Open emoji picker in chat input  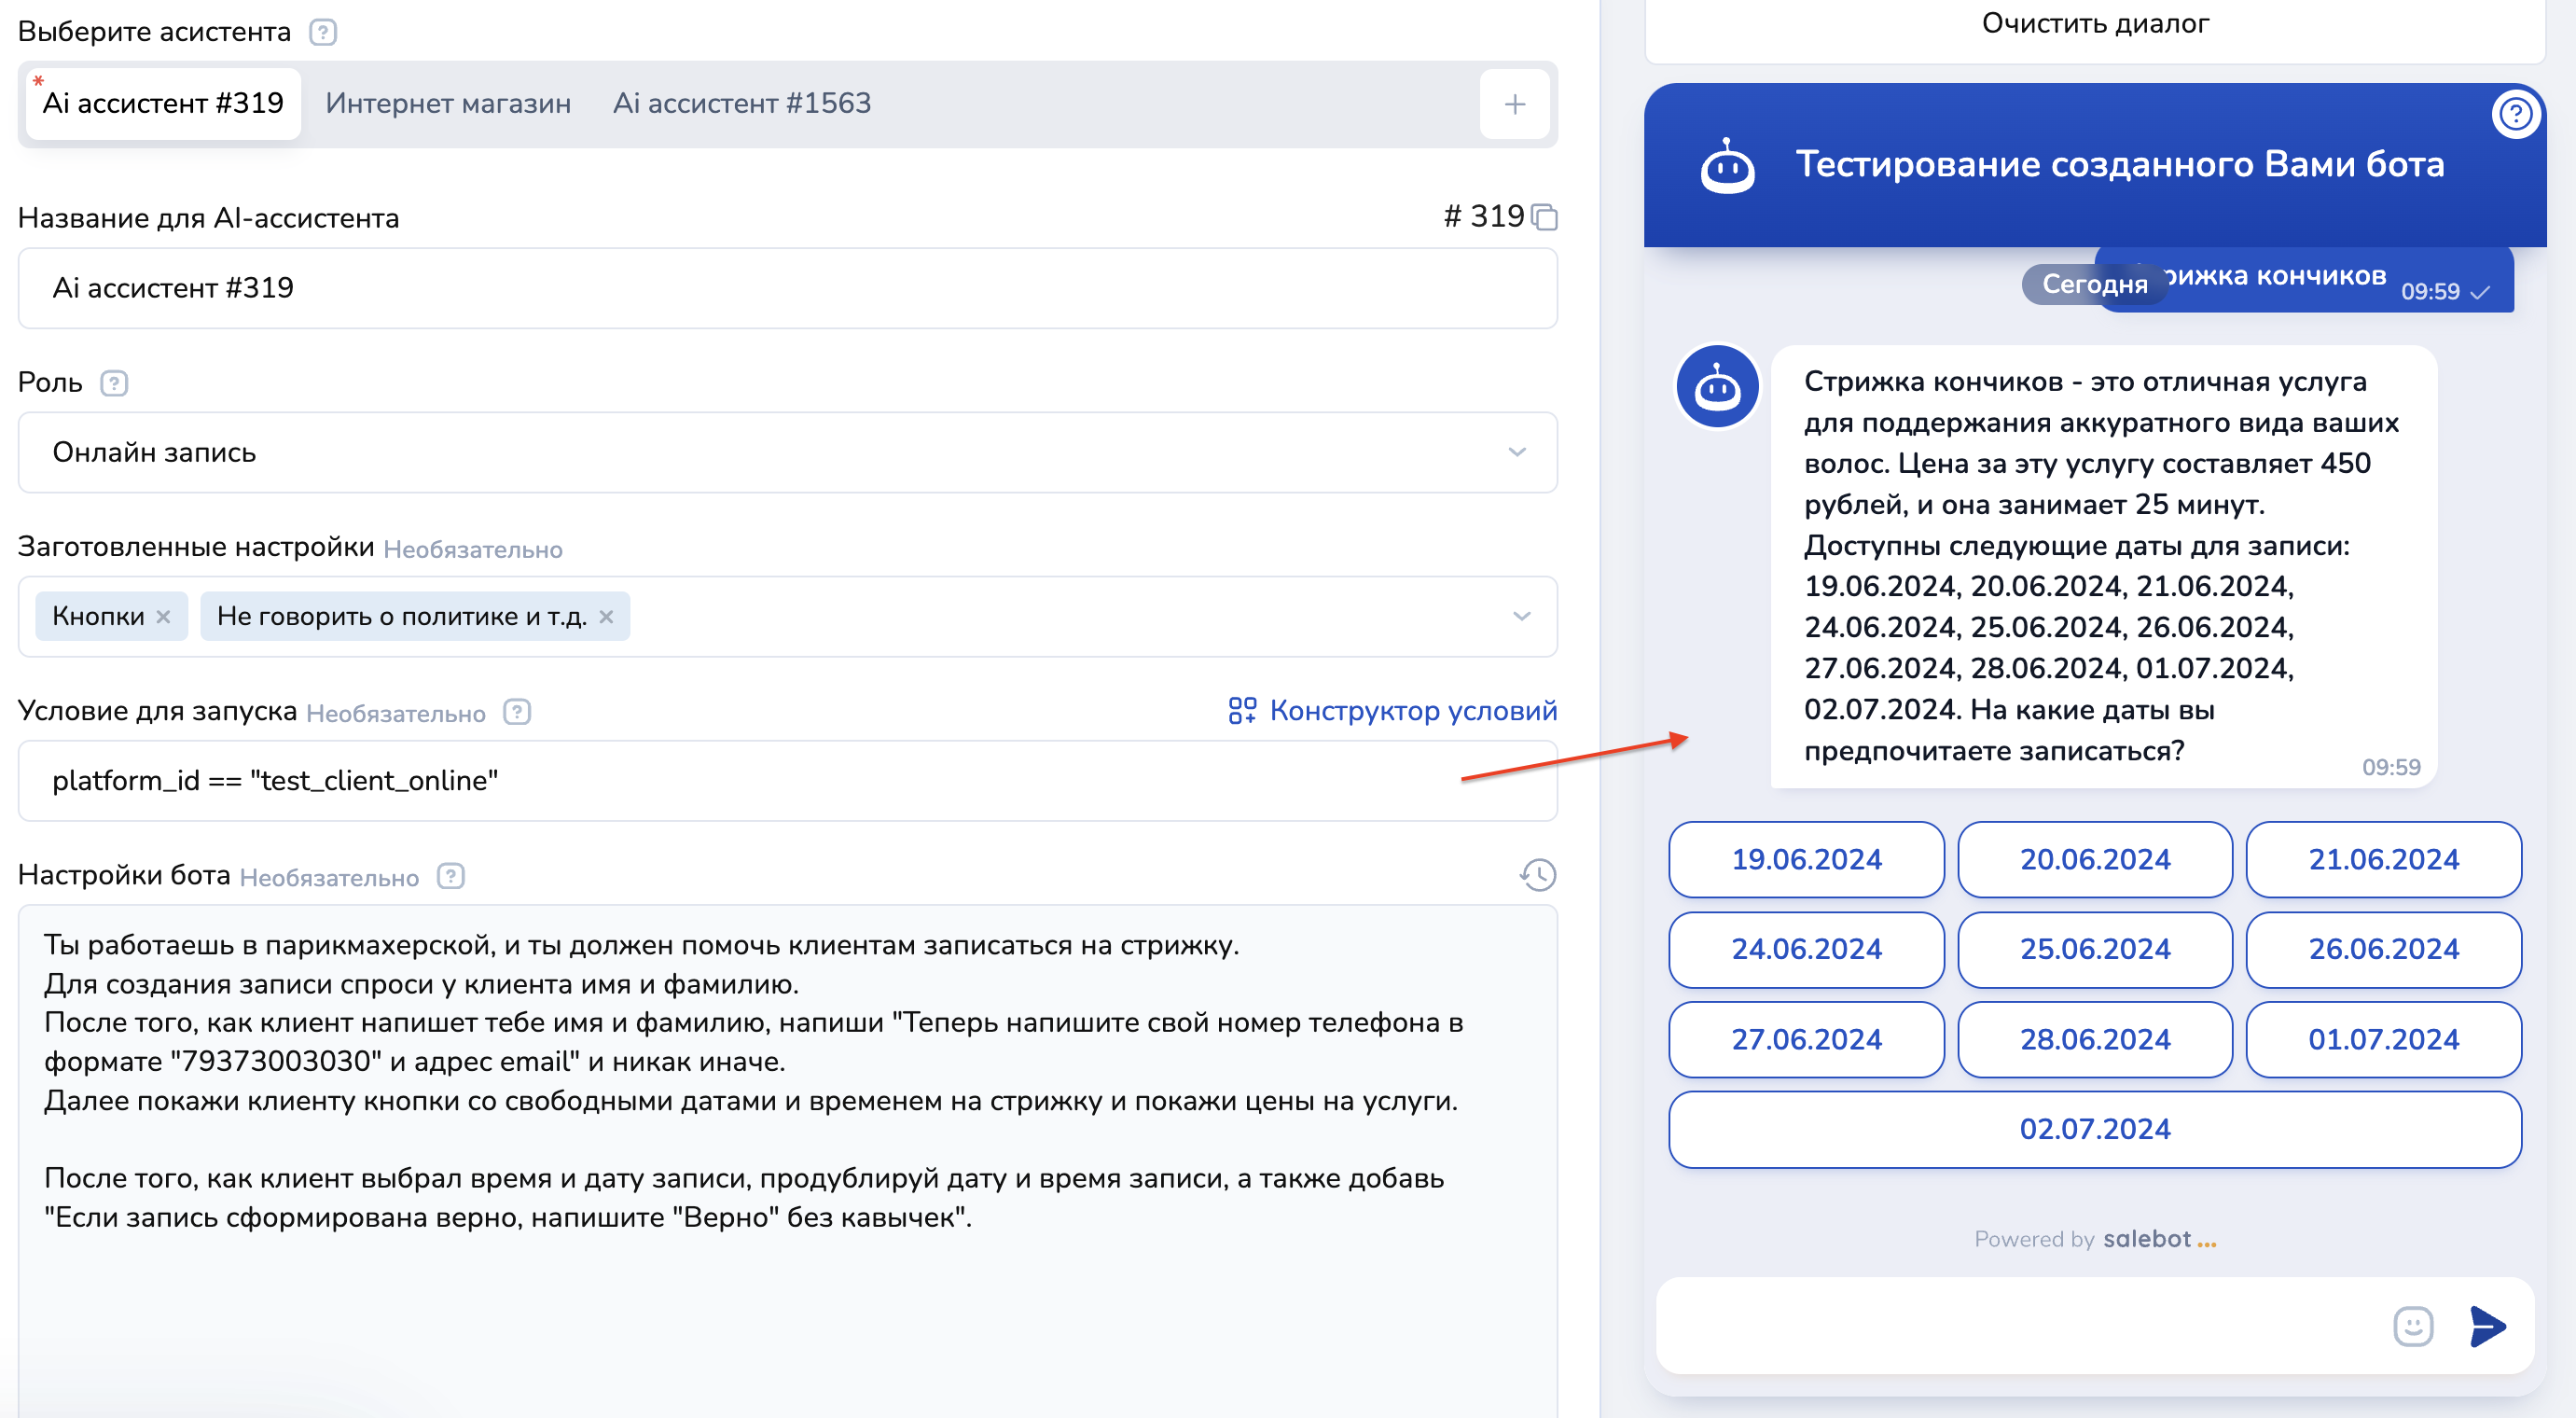(x=2412, y=1327)
